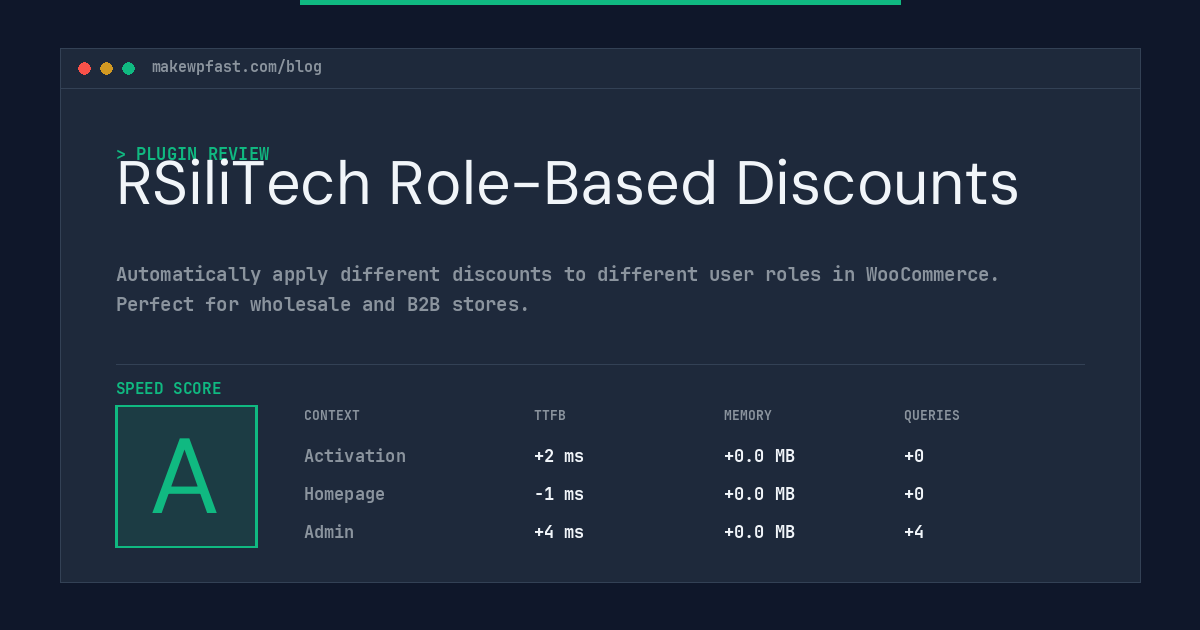Click the Homepage row label
Image resolution: width=1200 pixels, height=630 pixels.
(344, 494)
